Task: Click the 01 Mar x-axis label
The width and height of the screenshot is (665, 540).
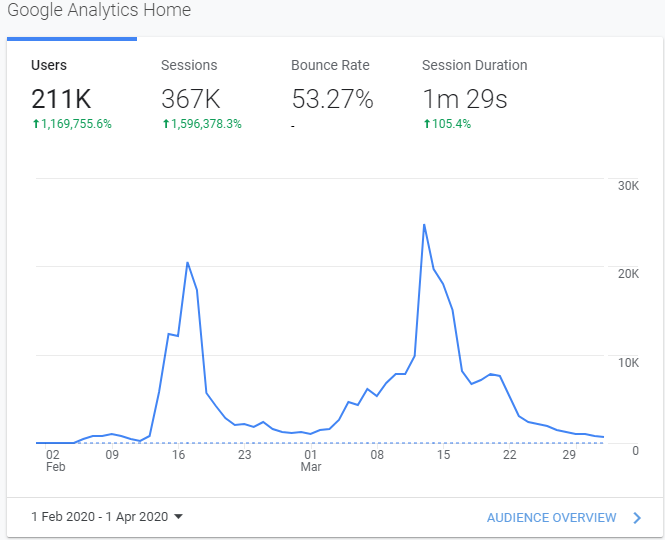Action: point(311,461)
